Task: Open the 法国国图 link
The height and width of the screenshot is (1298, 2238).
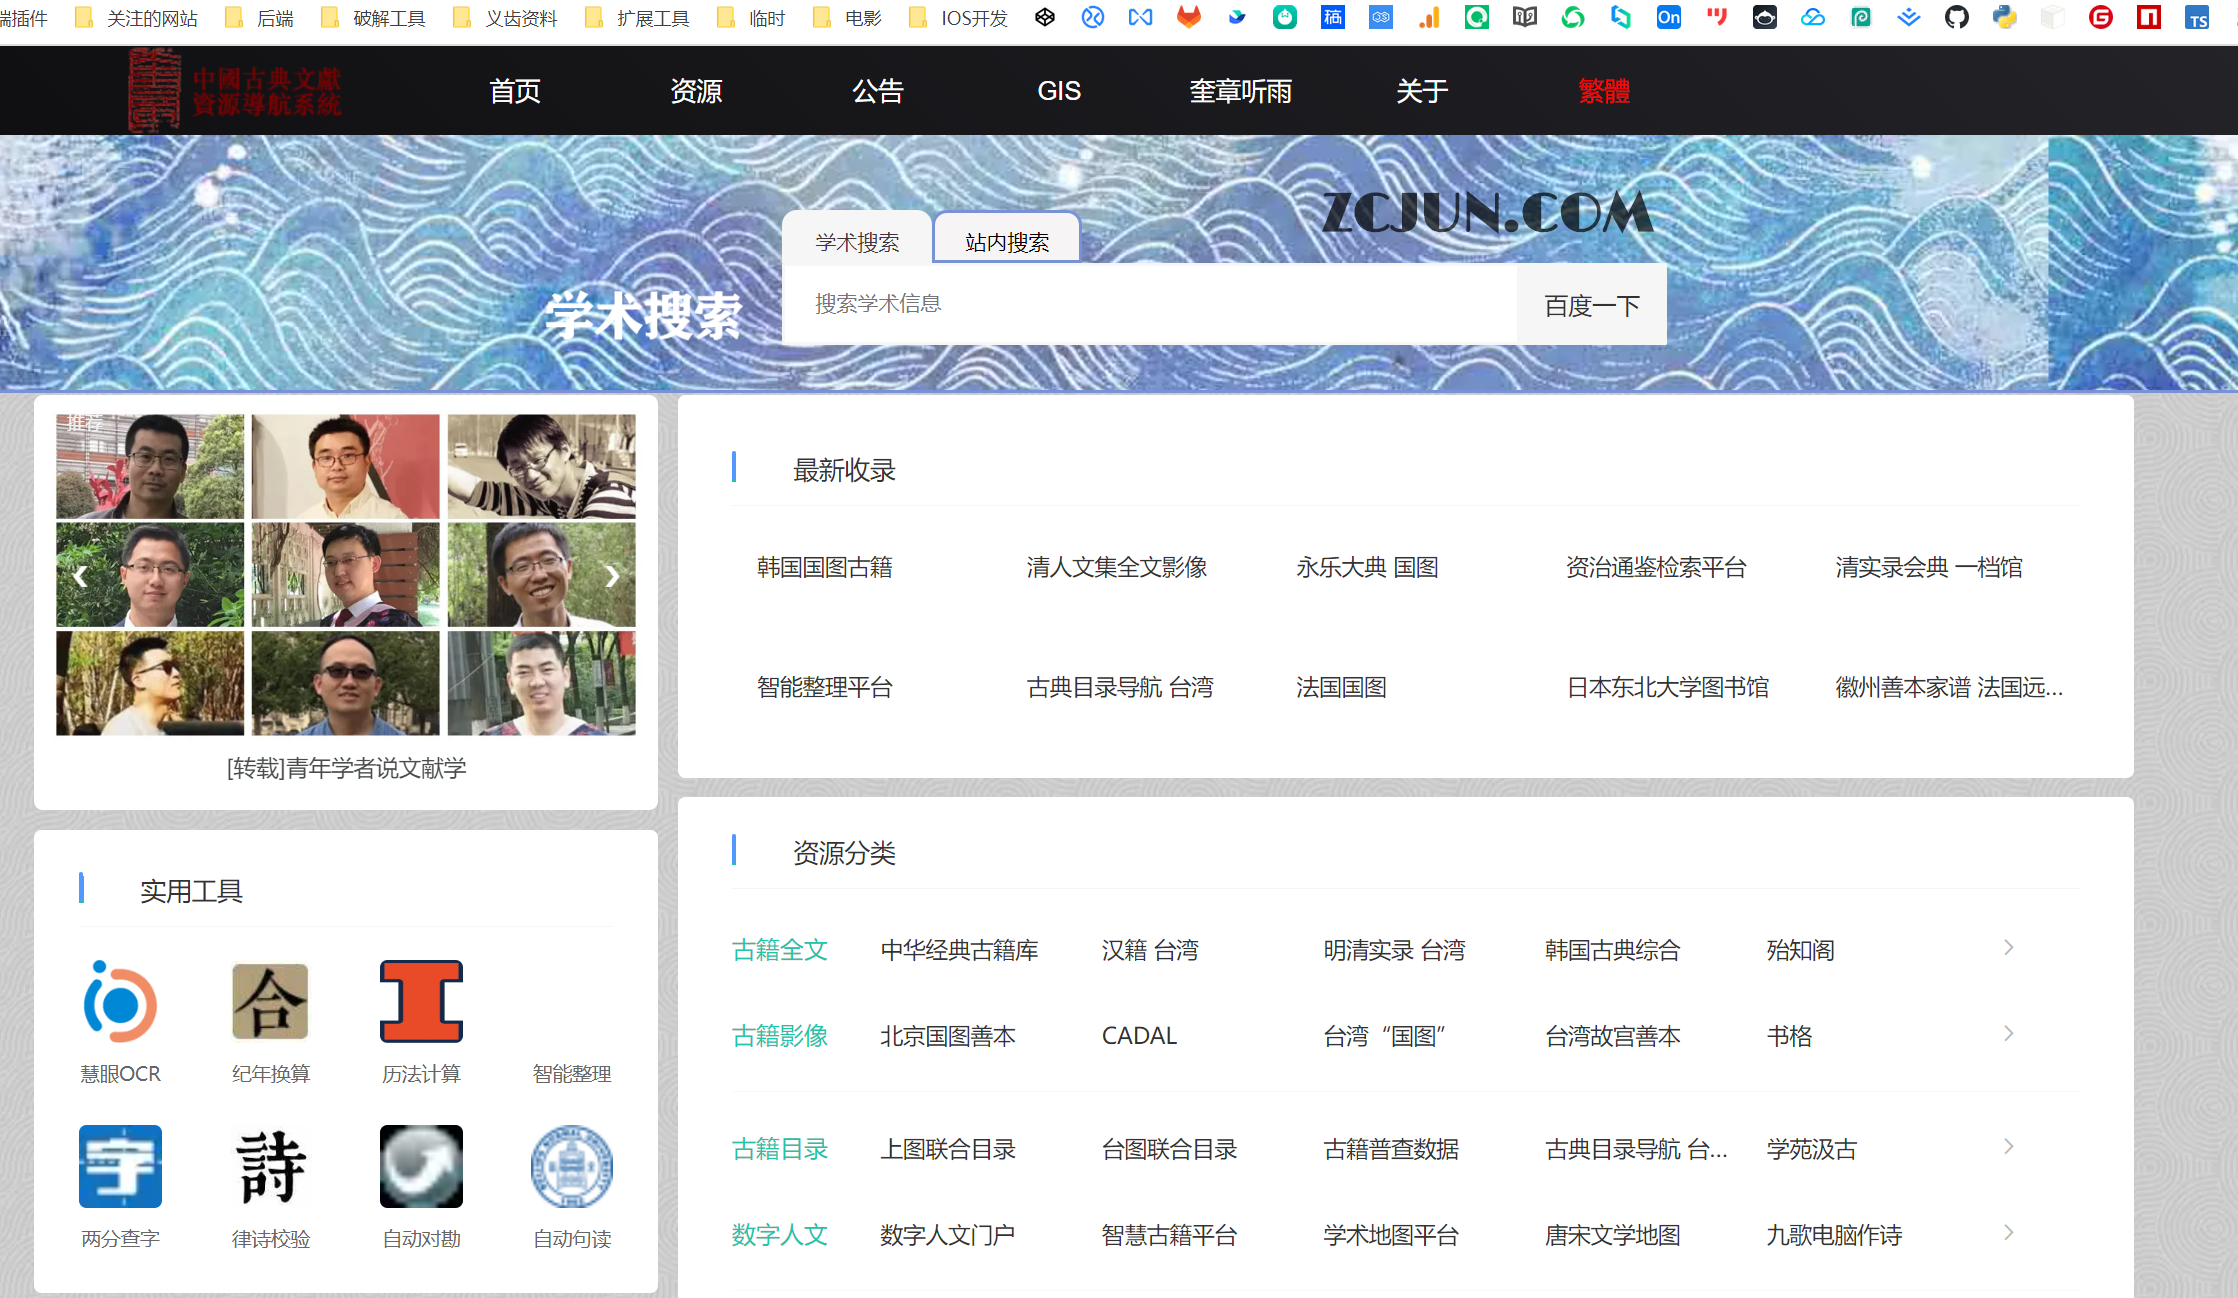Action: click(x=1340, y=687)
